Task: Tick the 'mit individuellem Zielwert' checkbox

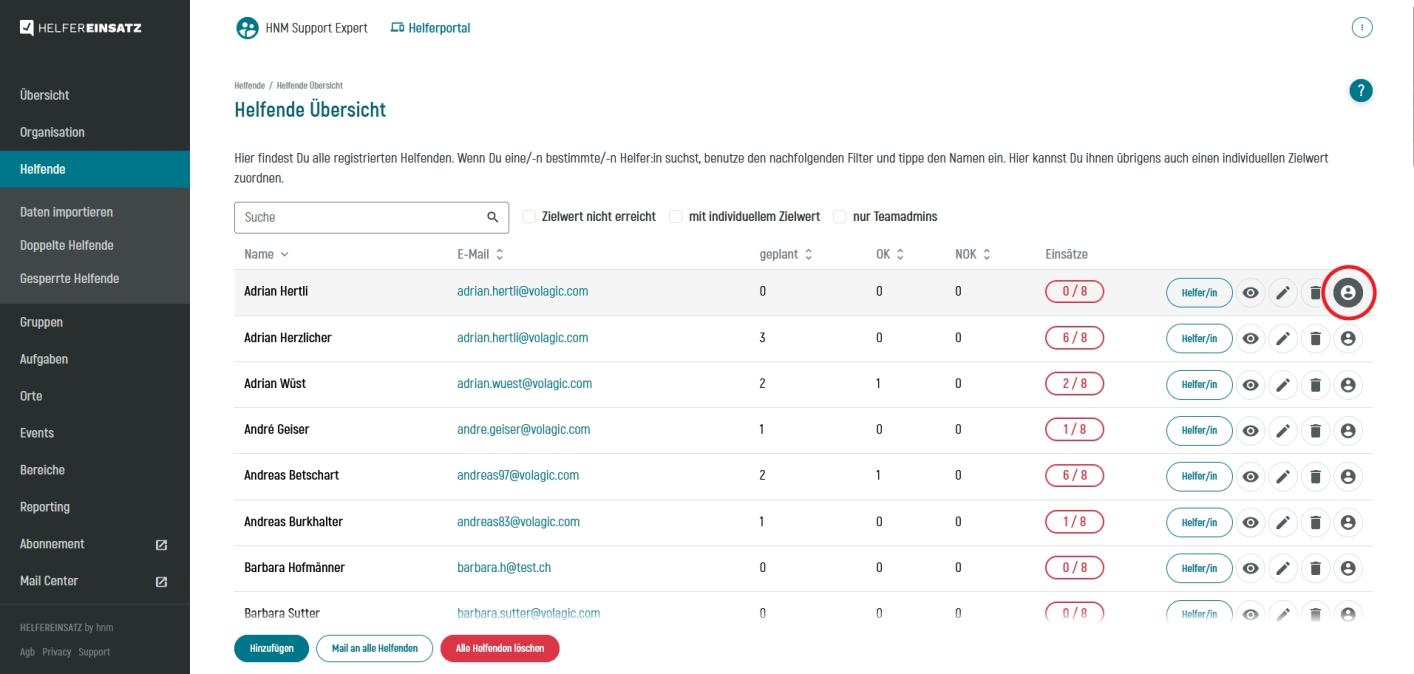Action: (x=676, y=217)
